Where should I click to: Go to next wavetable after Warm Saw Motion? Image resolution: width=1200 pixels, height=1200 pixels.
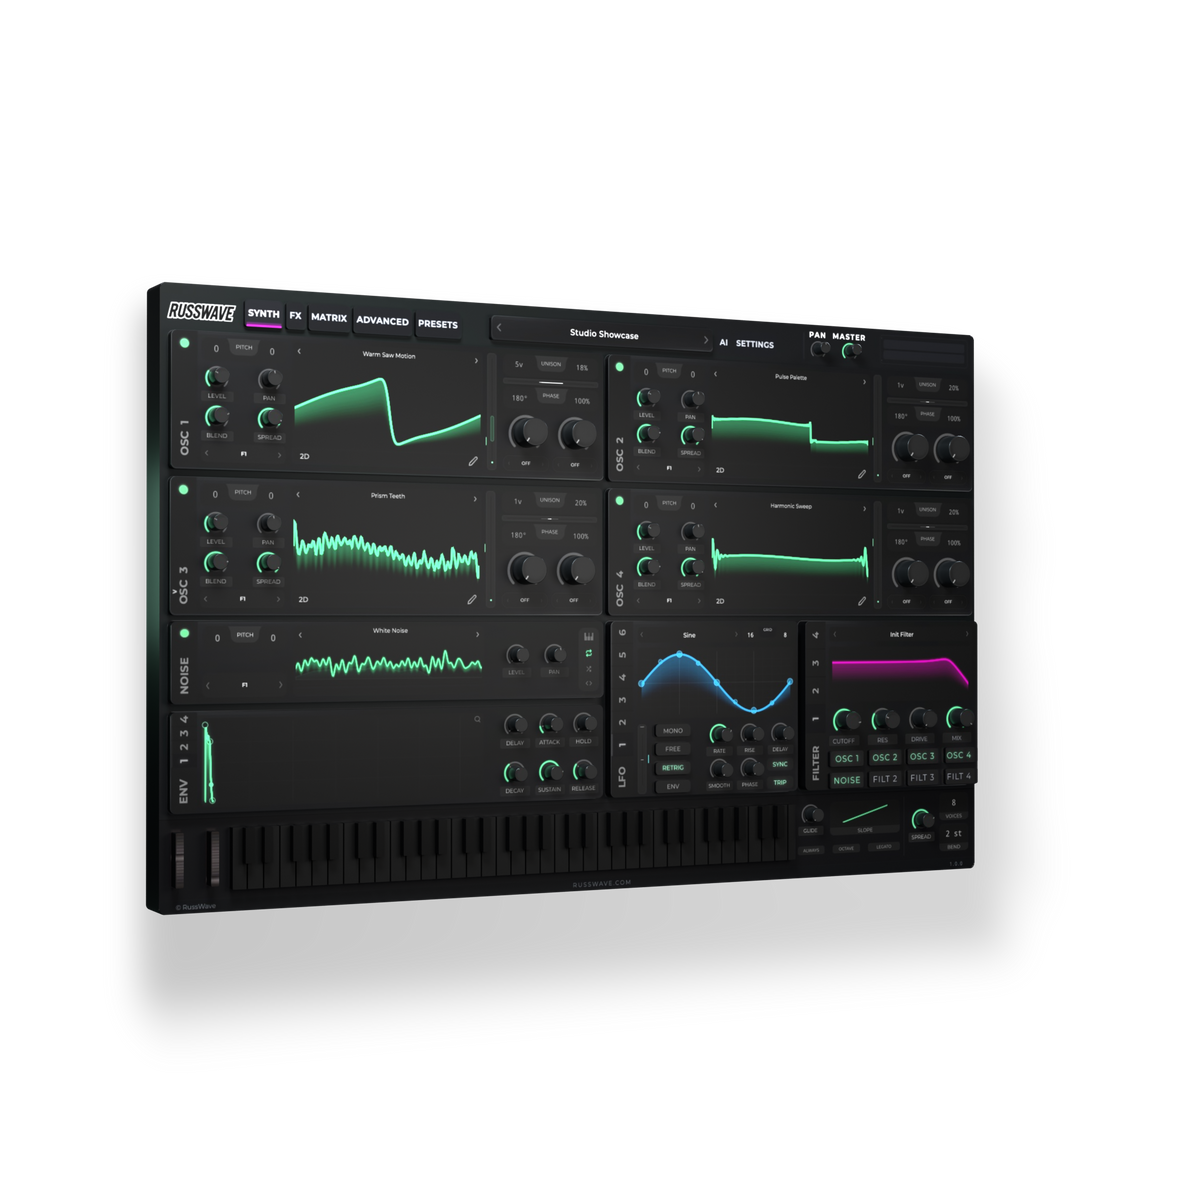476,361
